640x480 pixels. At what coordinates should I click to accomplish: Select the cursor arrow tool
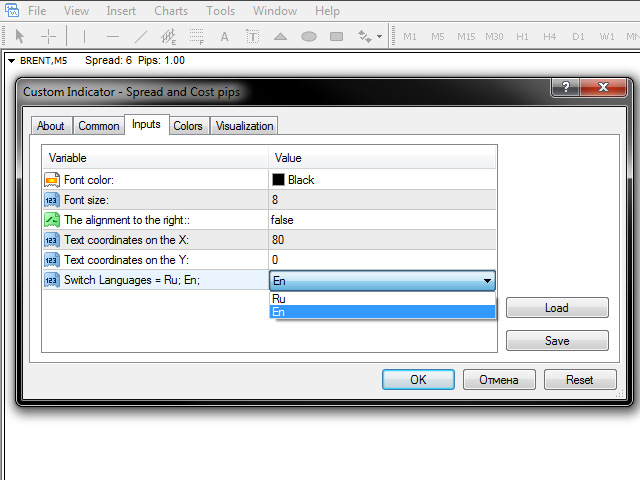(19, 37)
